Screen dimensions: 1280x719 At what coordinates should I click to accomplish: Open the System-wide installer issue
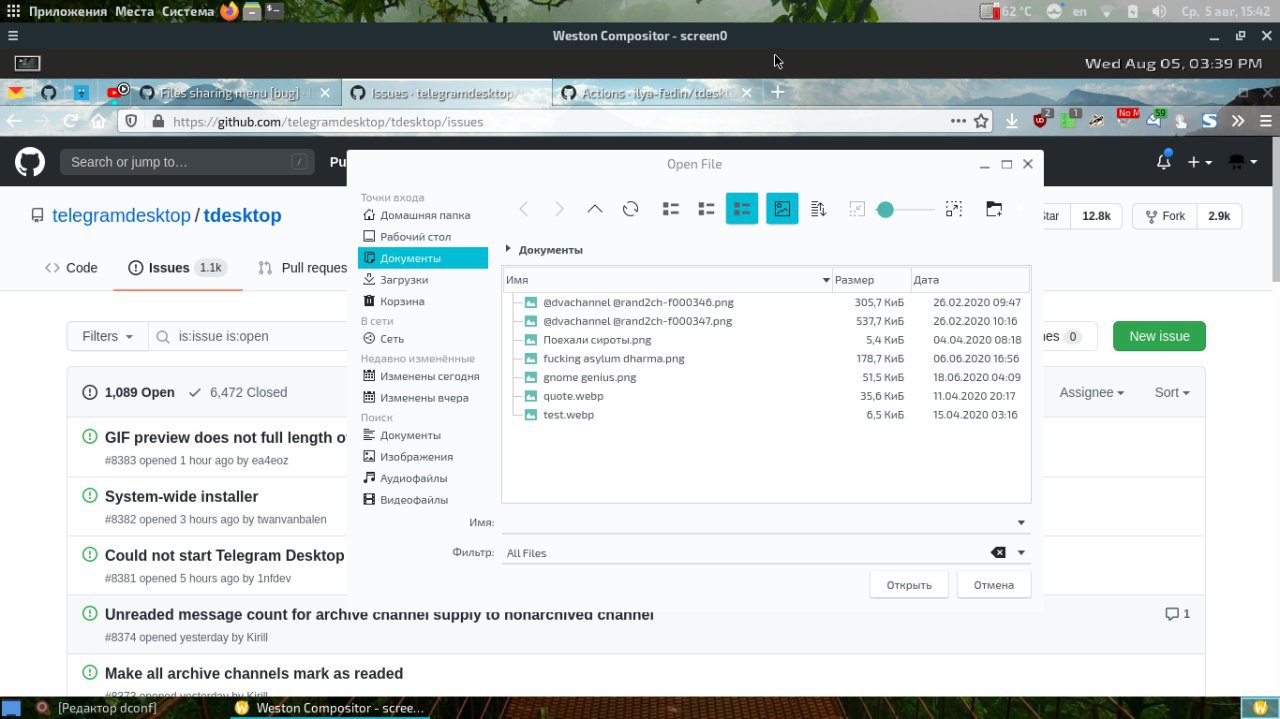coord(181,496)
